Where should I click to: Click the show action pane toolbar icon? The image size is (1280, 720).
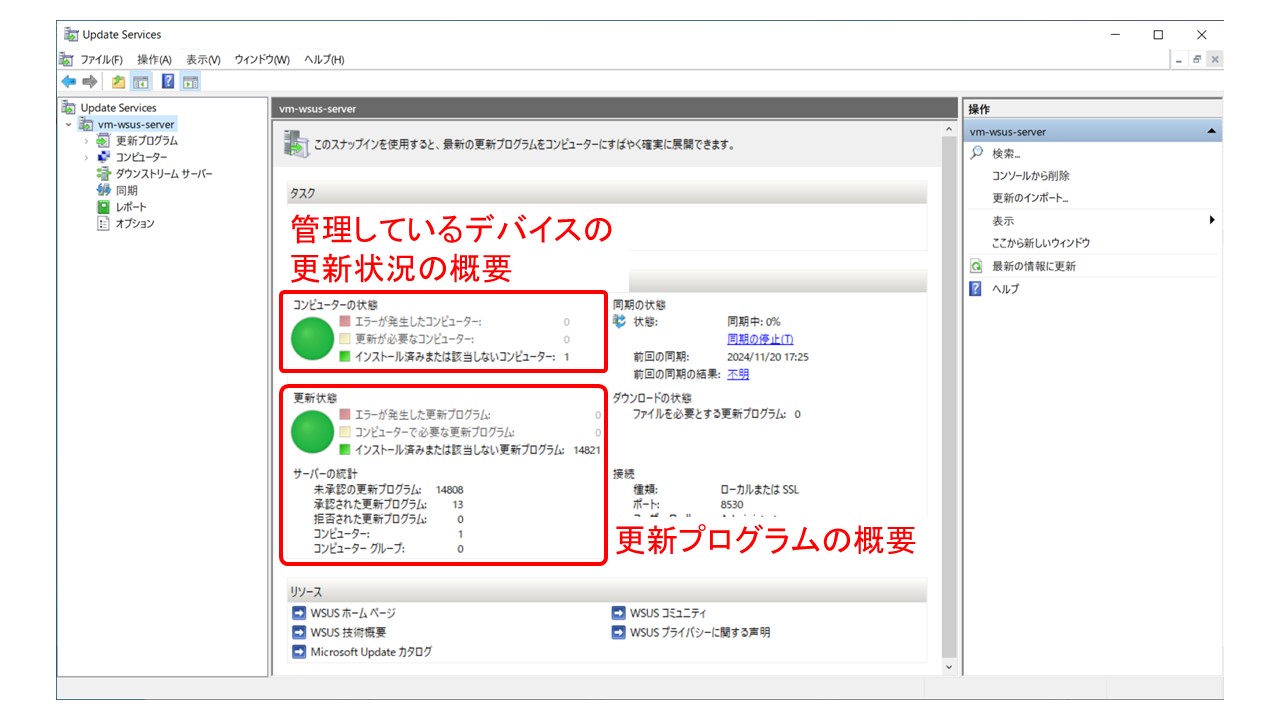pos(190,84)
